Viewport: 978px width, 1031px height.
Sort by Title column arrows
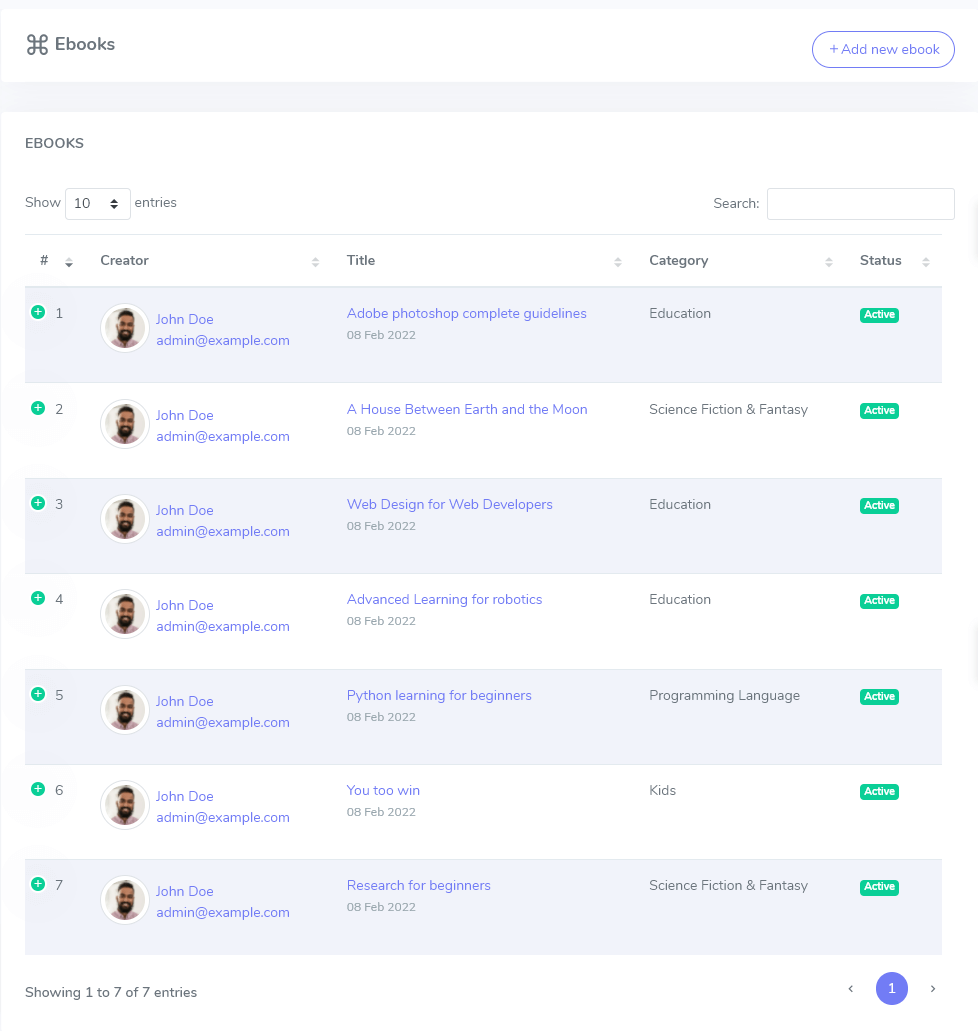618,262
